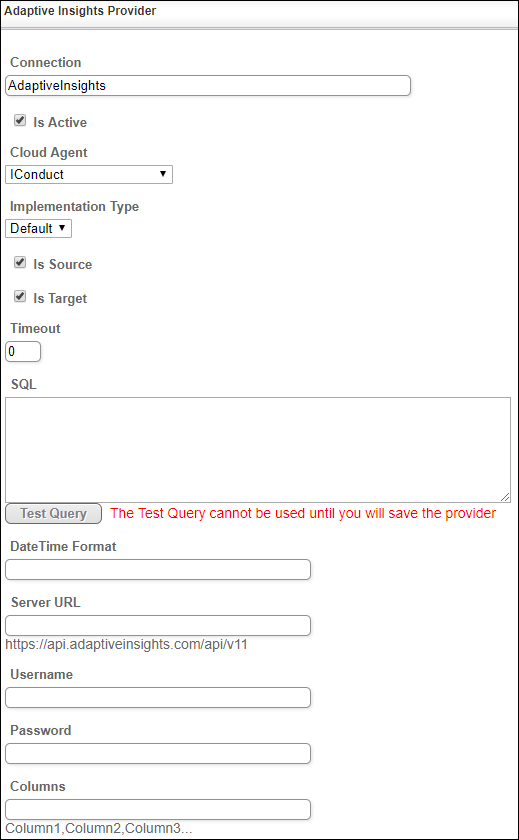The width and height of the screenshot is (519, 840).
Task: Click the Adaptive Insights Provider title bar
Action: point(259,11)
